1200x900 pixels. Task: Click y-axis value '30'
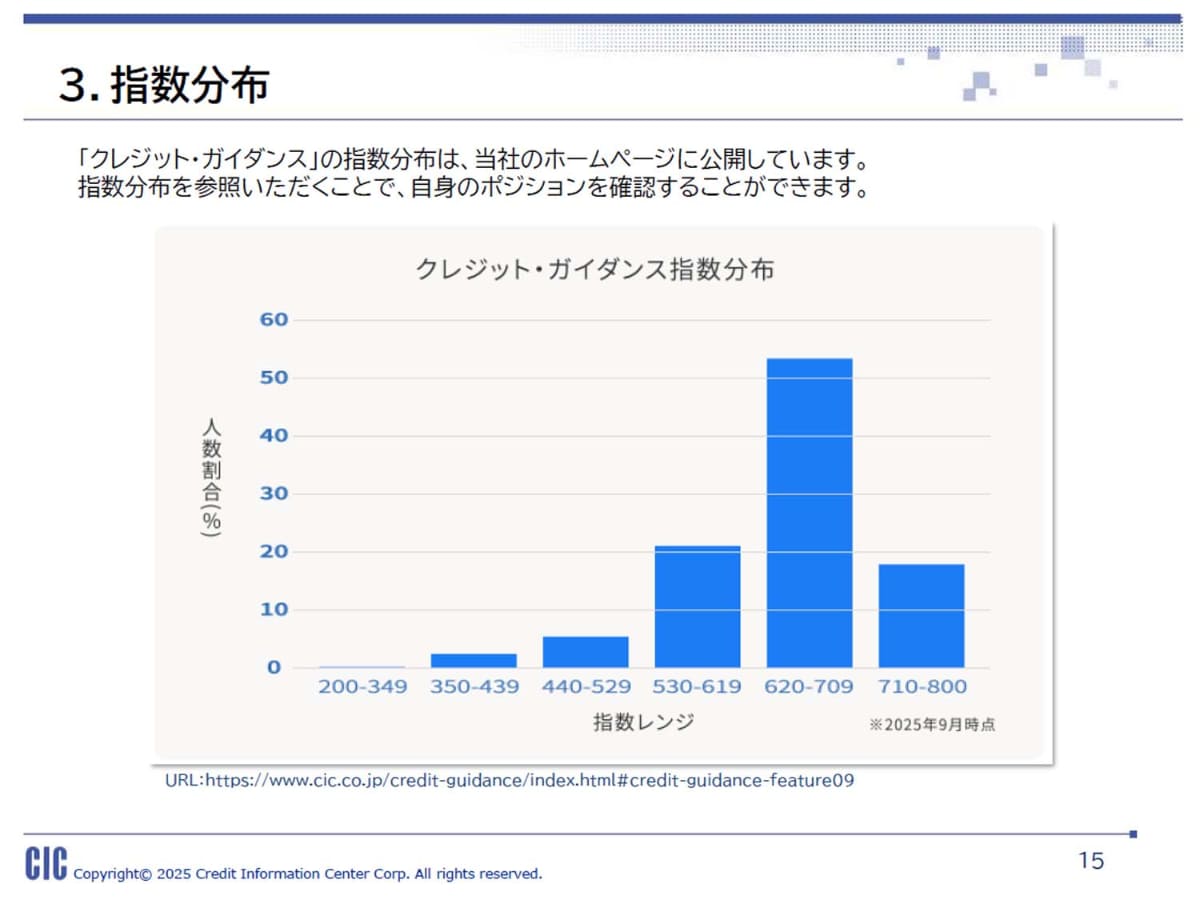coord(274,494)
